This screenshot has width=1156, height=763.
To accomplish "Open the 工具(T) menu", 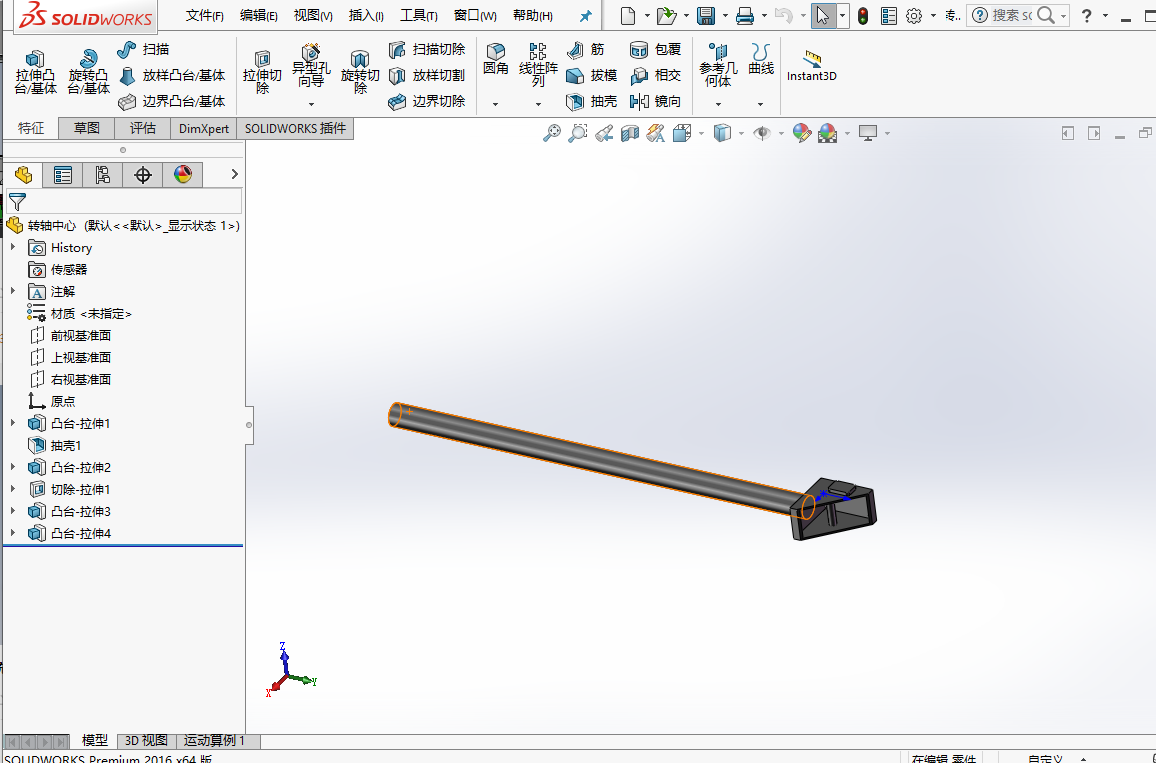I will point(419,15).
